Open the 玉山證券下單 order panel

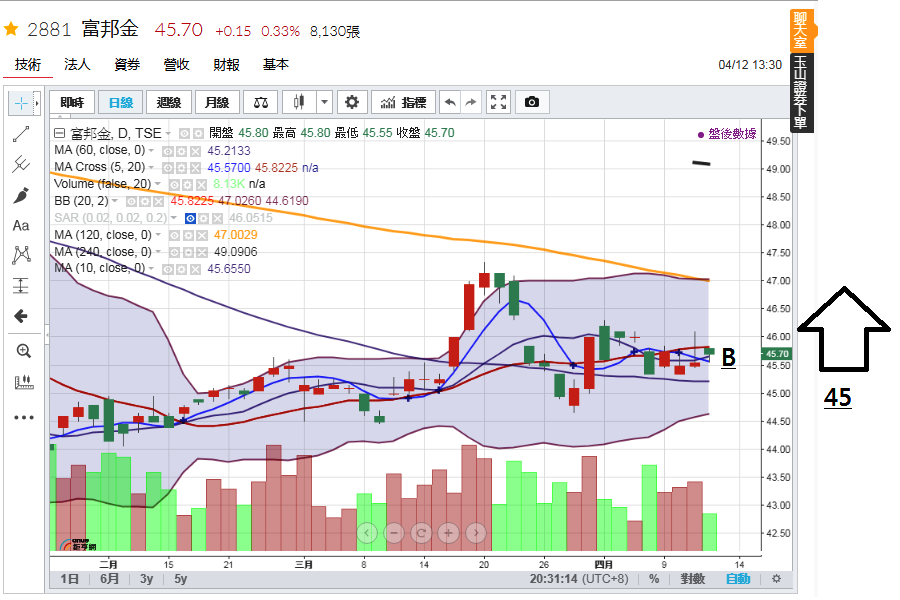pos(801,92)
